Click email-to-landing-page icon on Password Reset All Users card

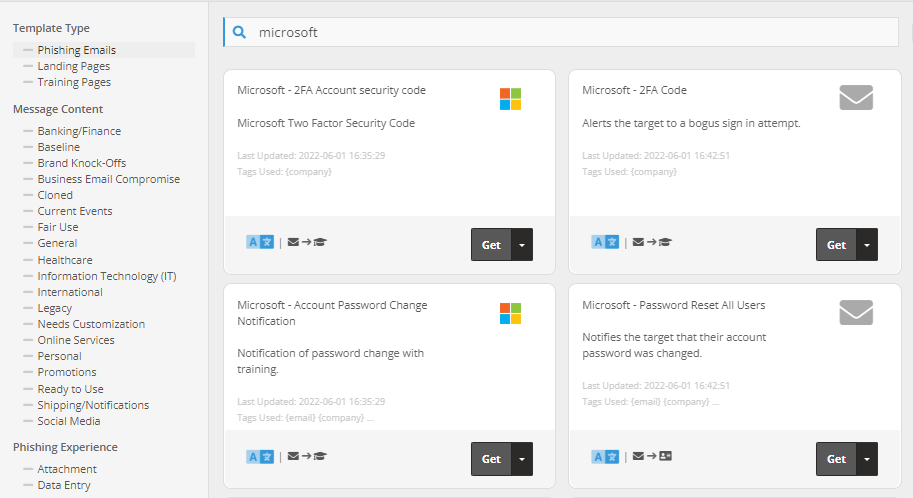652,456
